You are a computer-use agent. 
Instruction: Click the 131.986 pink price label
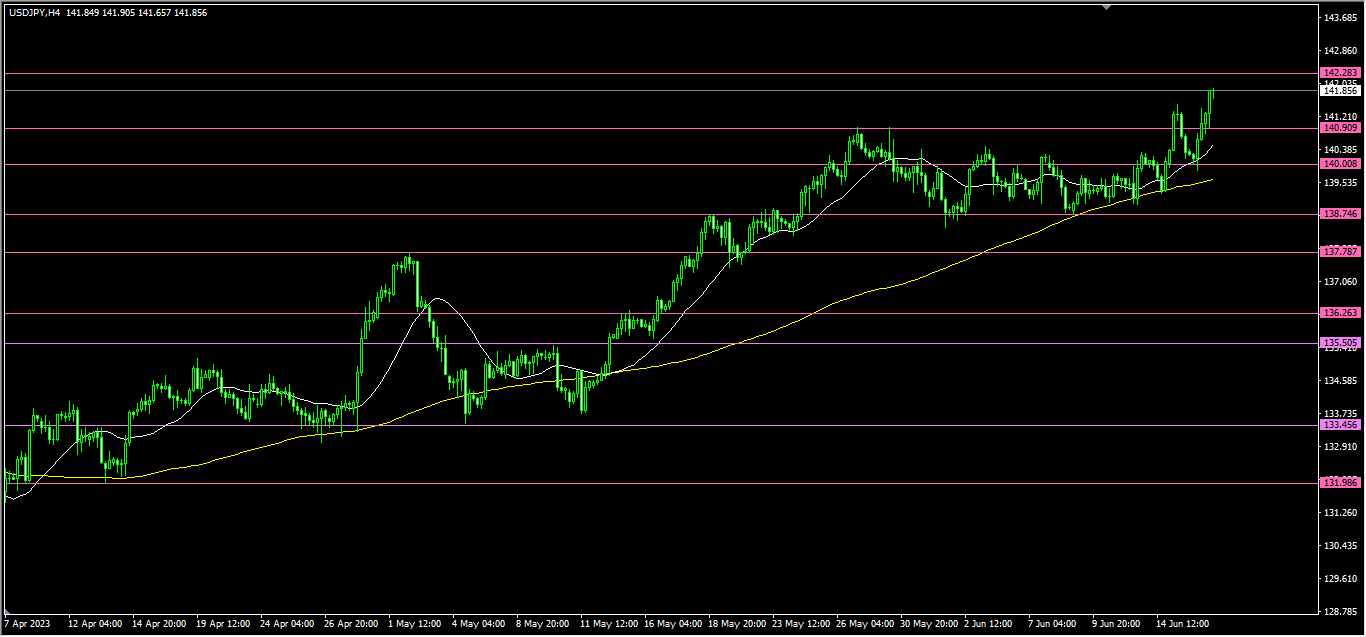(1340, 483)
